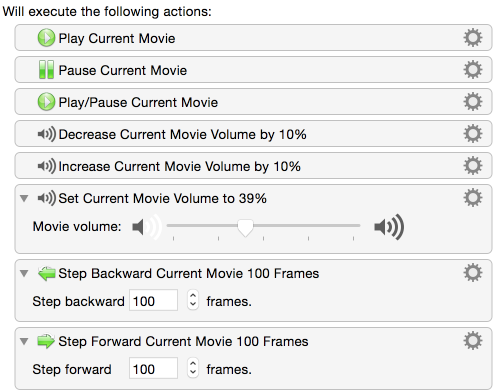Click the speaker icon beside Increase Current Movie Volume
501x392 pixels.
point(47,166)
